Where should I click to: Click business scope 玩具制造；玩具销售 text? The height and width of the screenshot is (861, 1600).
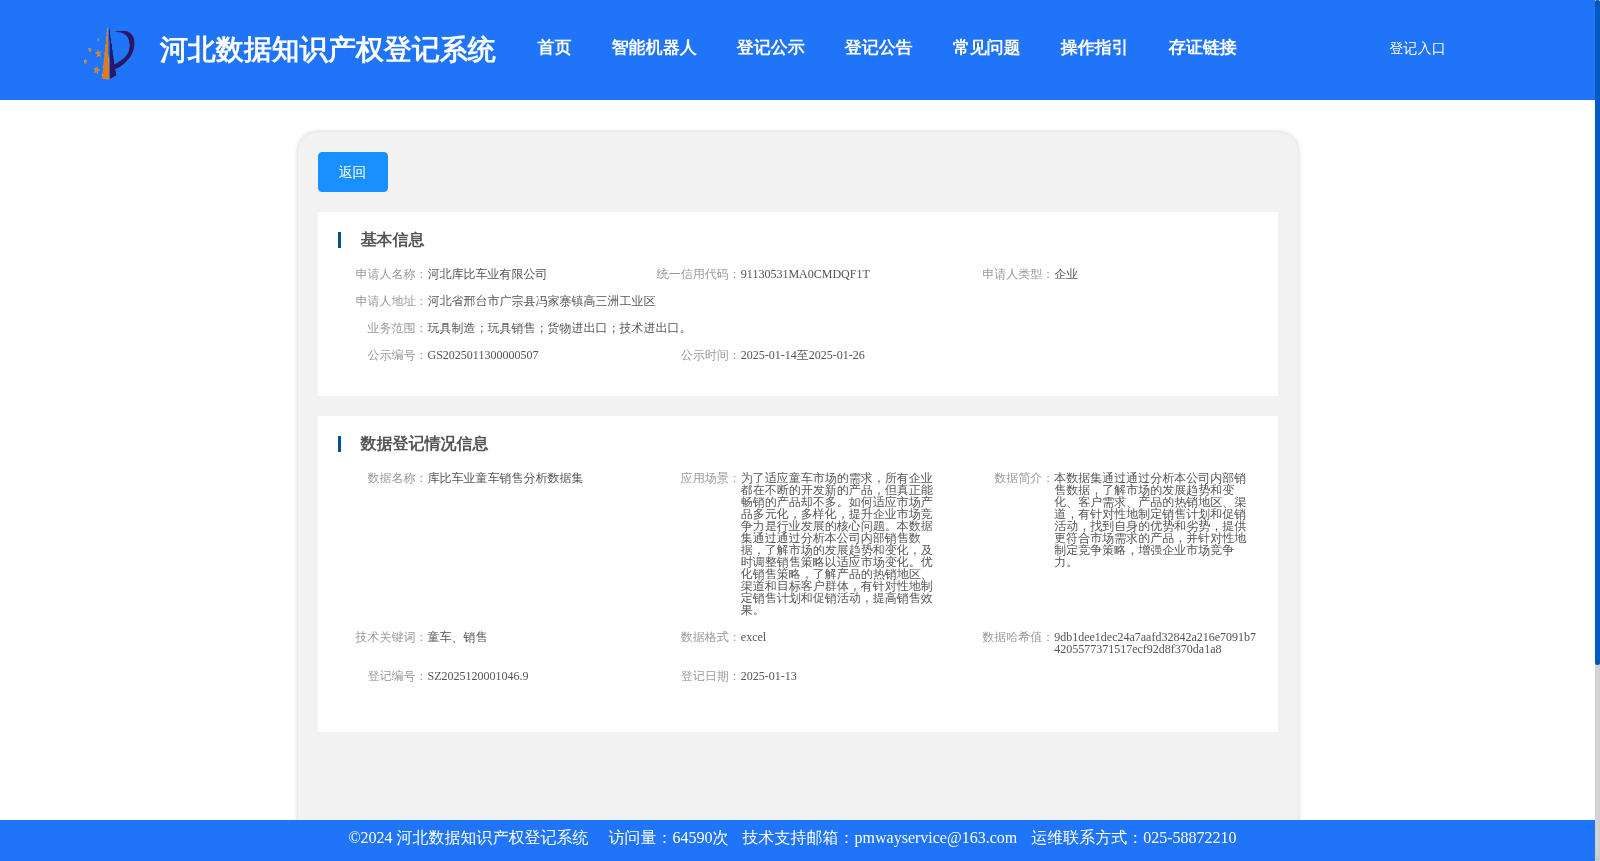[558, 328]
